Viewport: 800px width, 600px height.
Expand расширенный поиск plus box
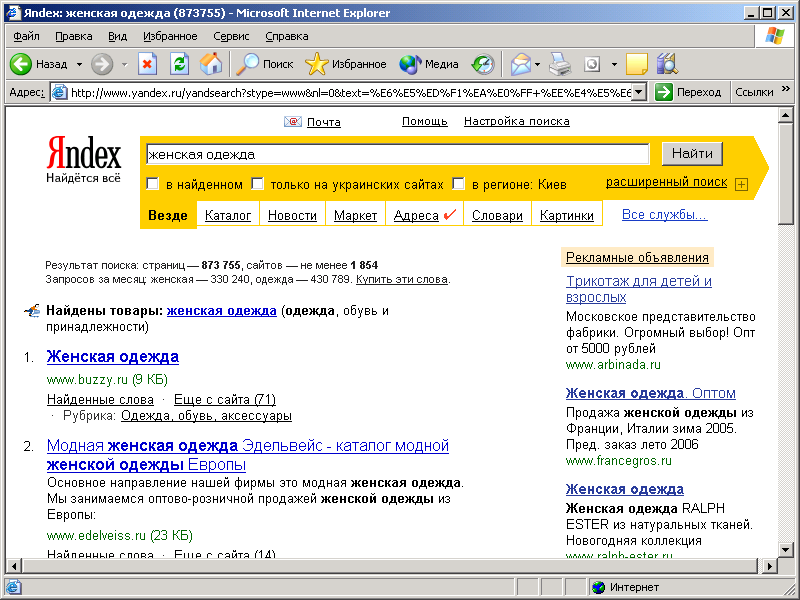click(x=741, y=185)
